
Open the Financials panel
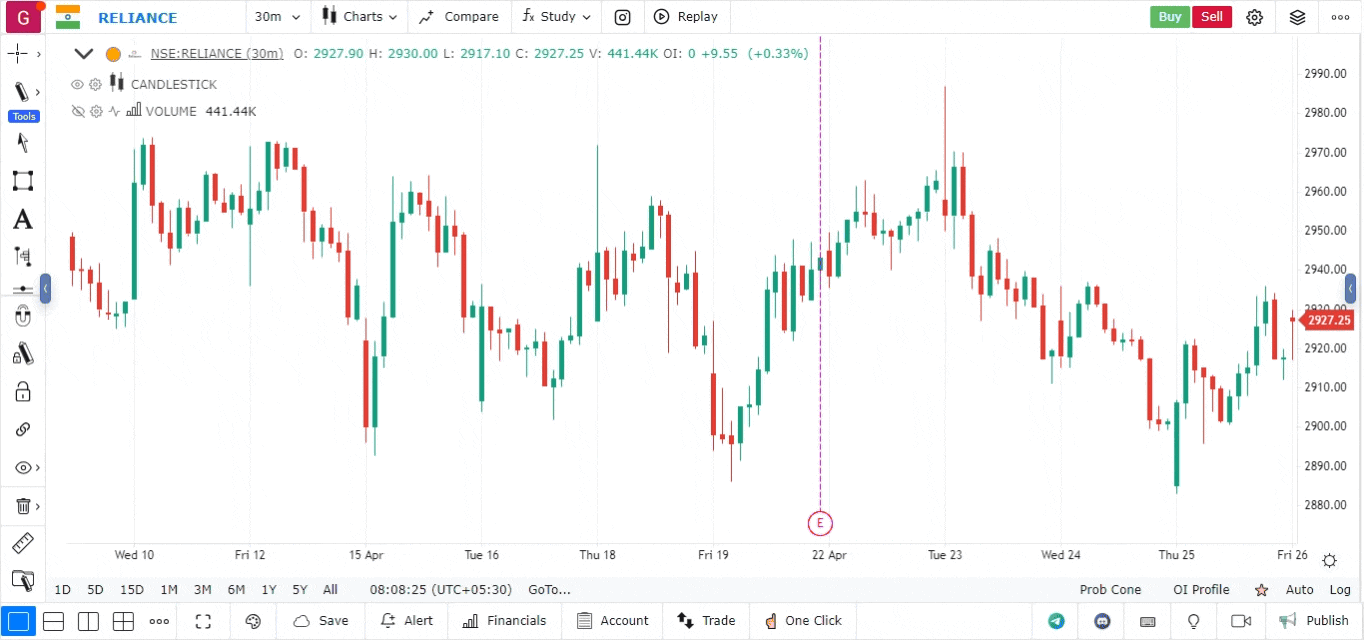(505, 621)
